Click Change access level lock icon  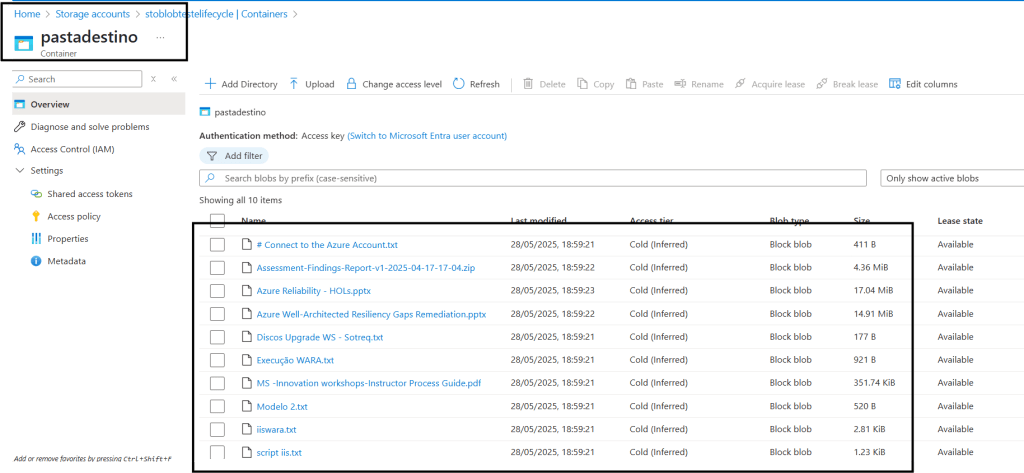(351, 84)
